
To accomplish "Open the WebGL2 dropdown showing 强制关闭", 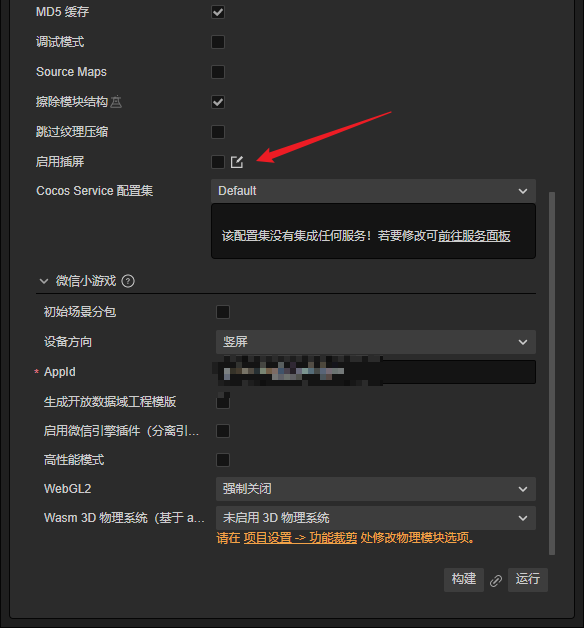I will click(376, 489).
